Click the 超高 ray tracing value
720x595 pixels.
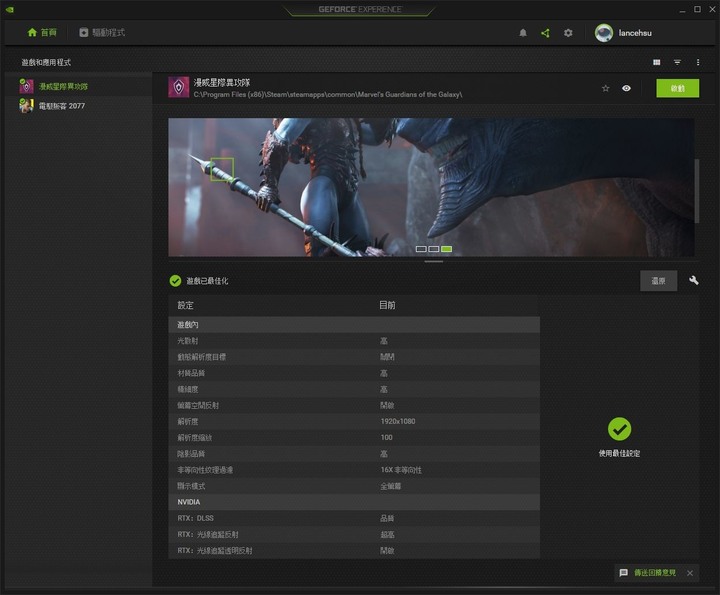tap(387, 534)
